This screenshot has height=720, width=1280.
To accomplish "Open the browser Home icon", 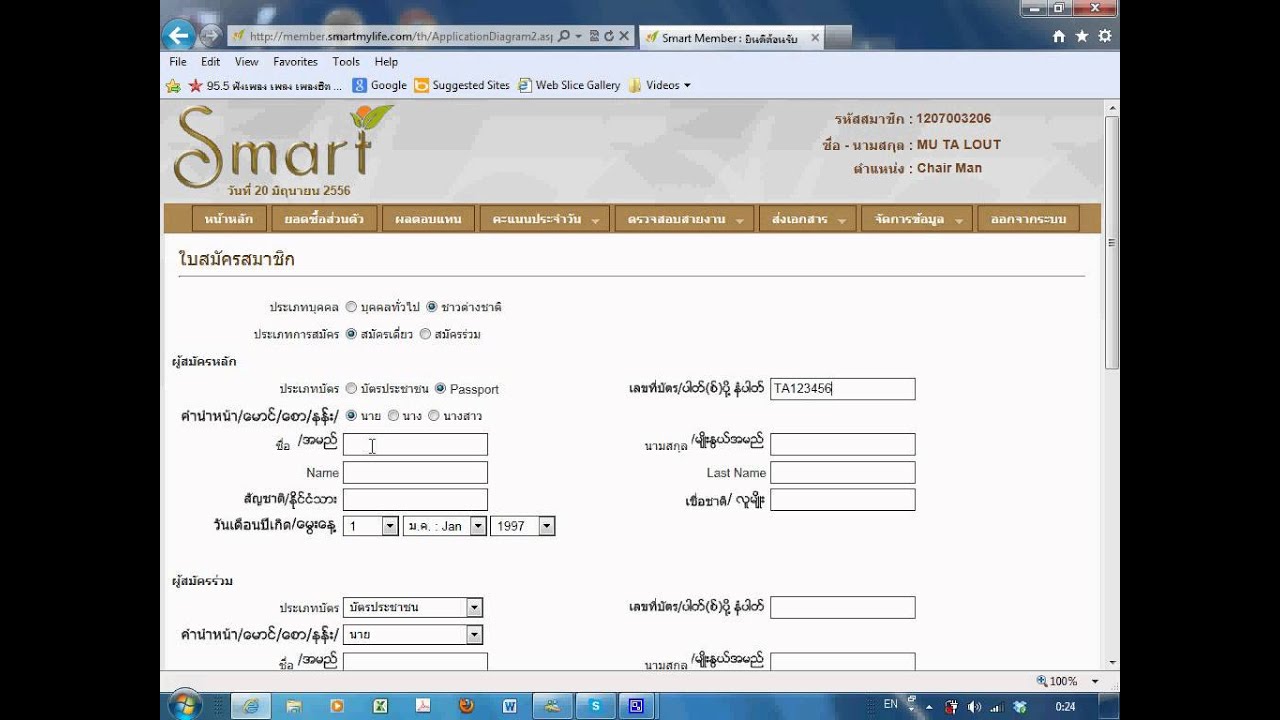I will pyautogui.click(x=1059, y=36).
